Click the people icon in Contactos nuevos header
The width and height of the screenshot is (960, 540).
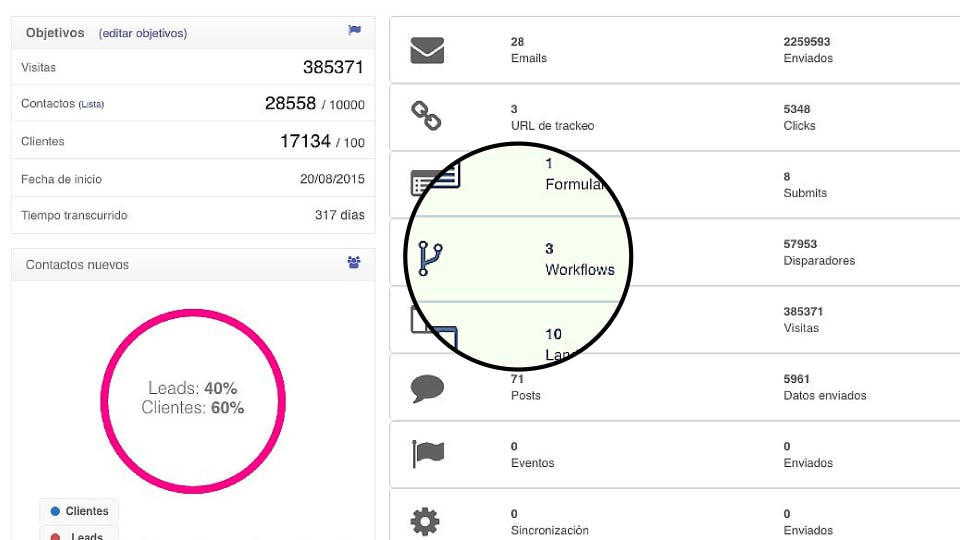point(354,263)
